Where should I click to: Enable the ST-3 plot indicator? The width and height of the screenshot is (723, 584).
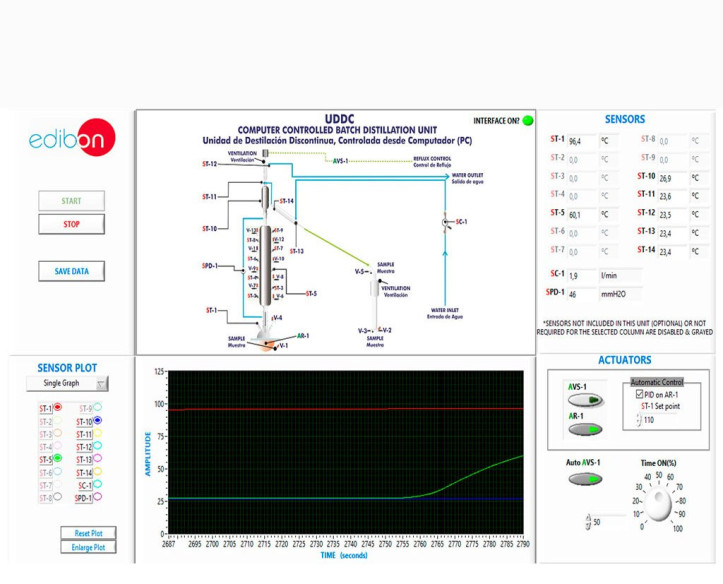(57, 433)
